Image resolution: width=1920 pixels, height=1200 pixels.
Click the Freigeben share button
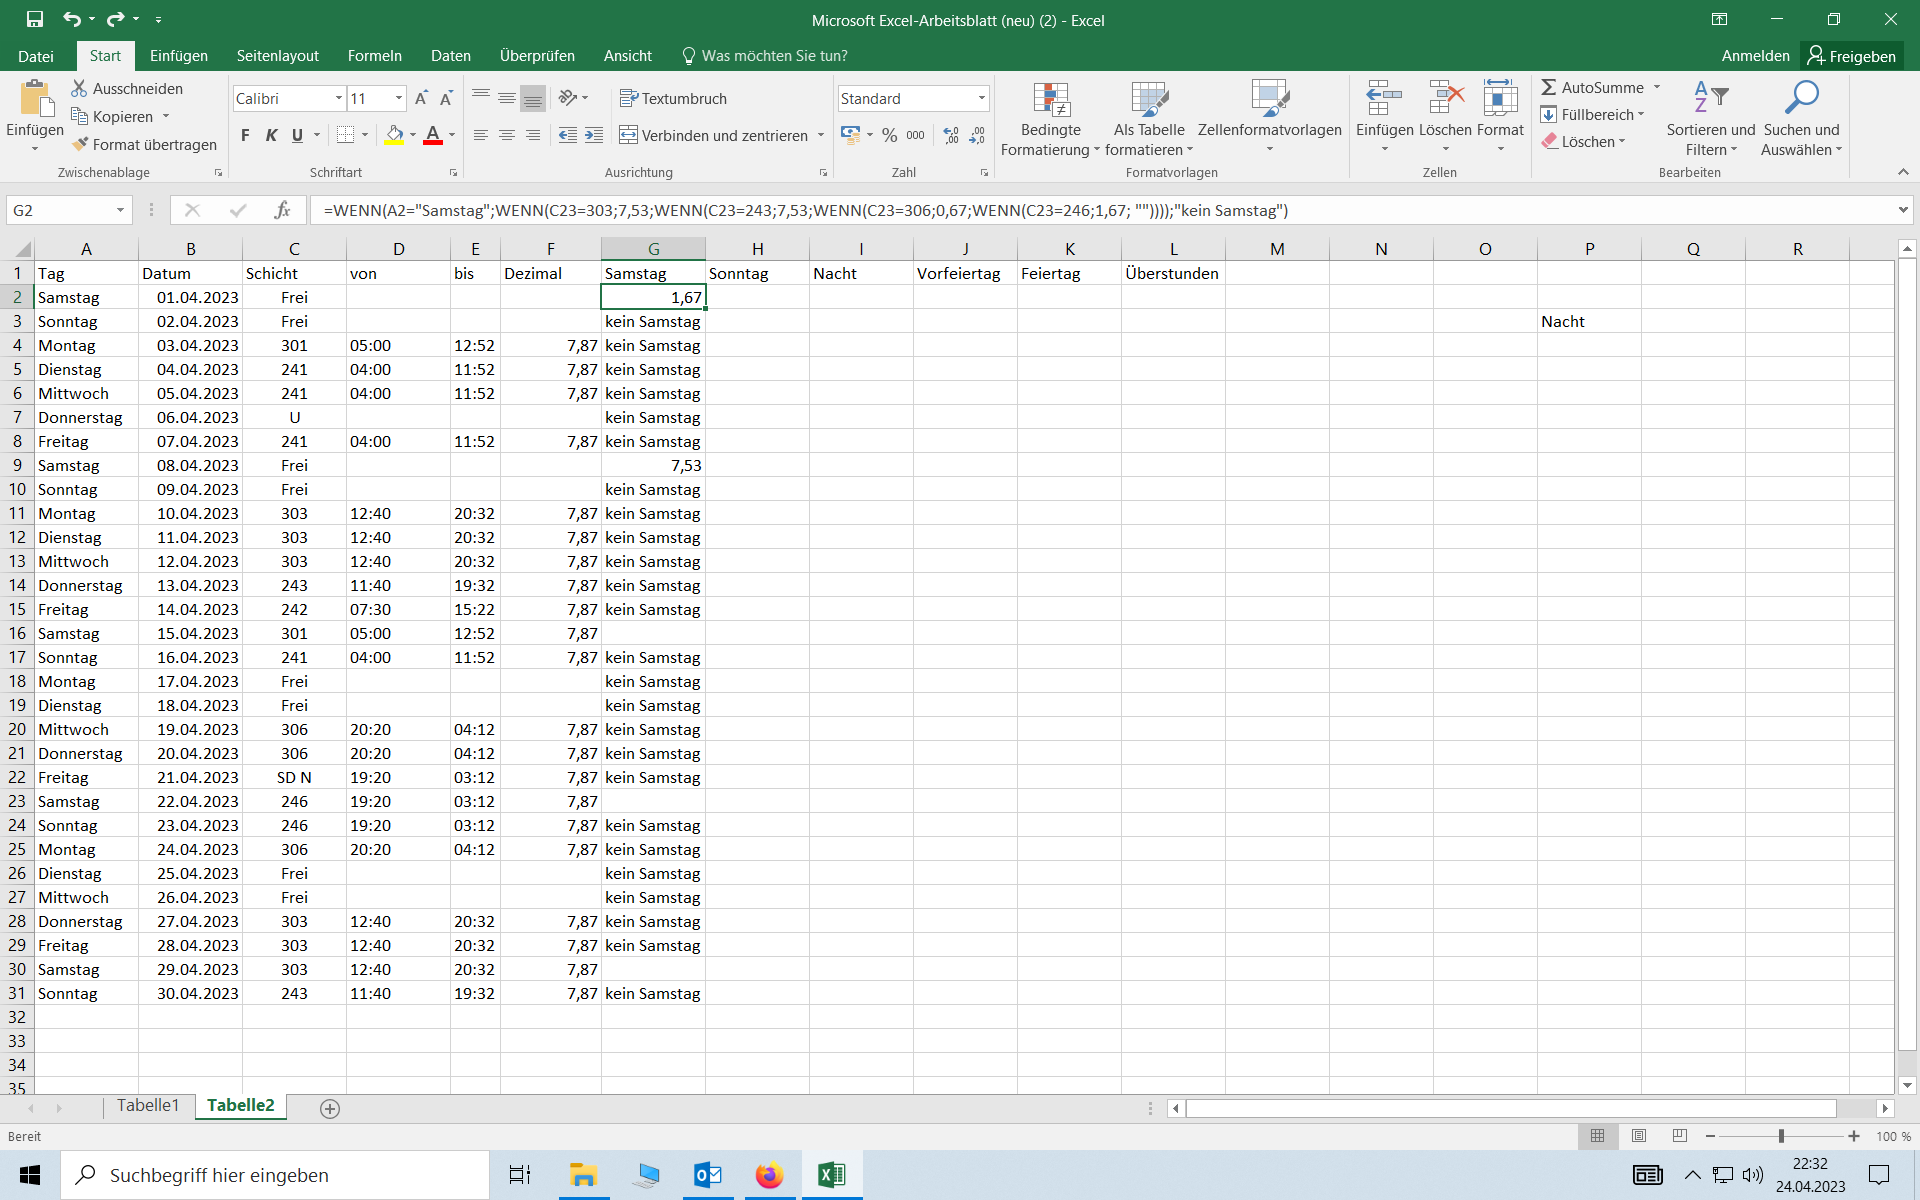(1851, 56)
